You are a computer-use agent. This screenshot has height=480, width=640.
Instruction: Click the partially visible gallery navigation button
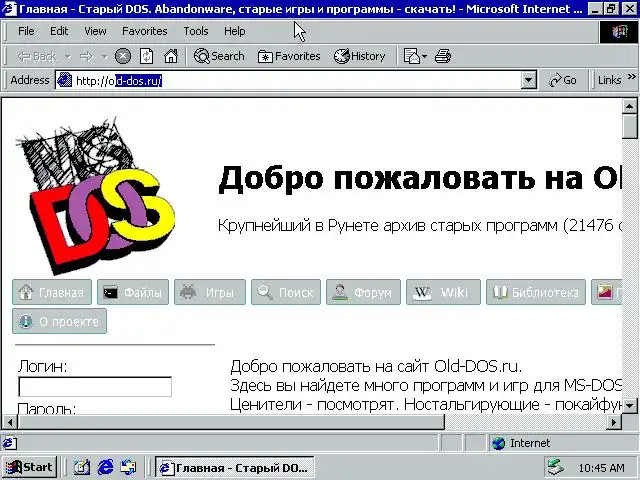pos(607,292)
